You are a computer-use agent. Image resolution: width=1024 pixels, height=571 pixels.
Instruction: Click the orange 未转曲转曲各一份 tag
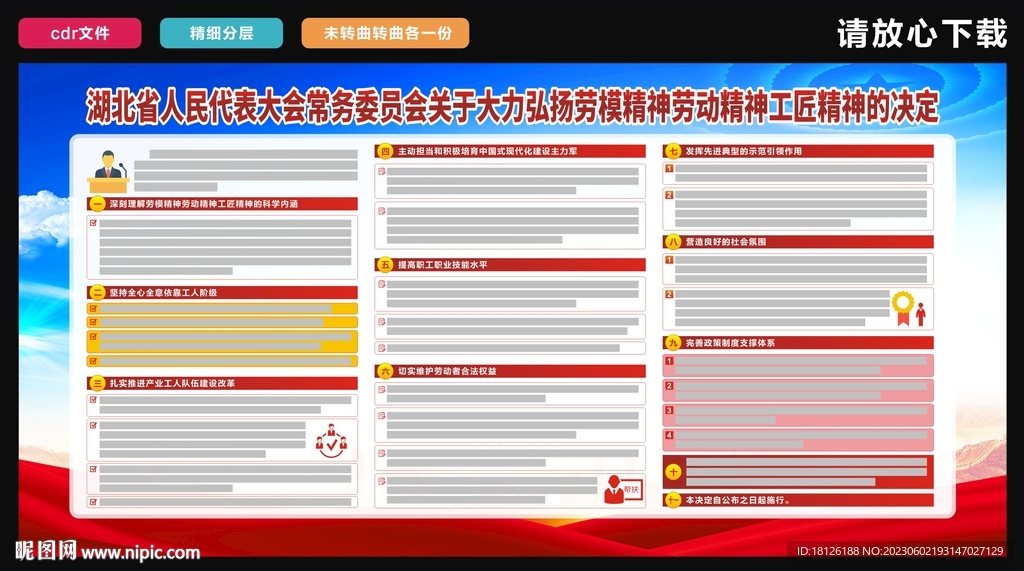[385, 33]
